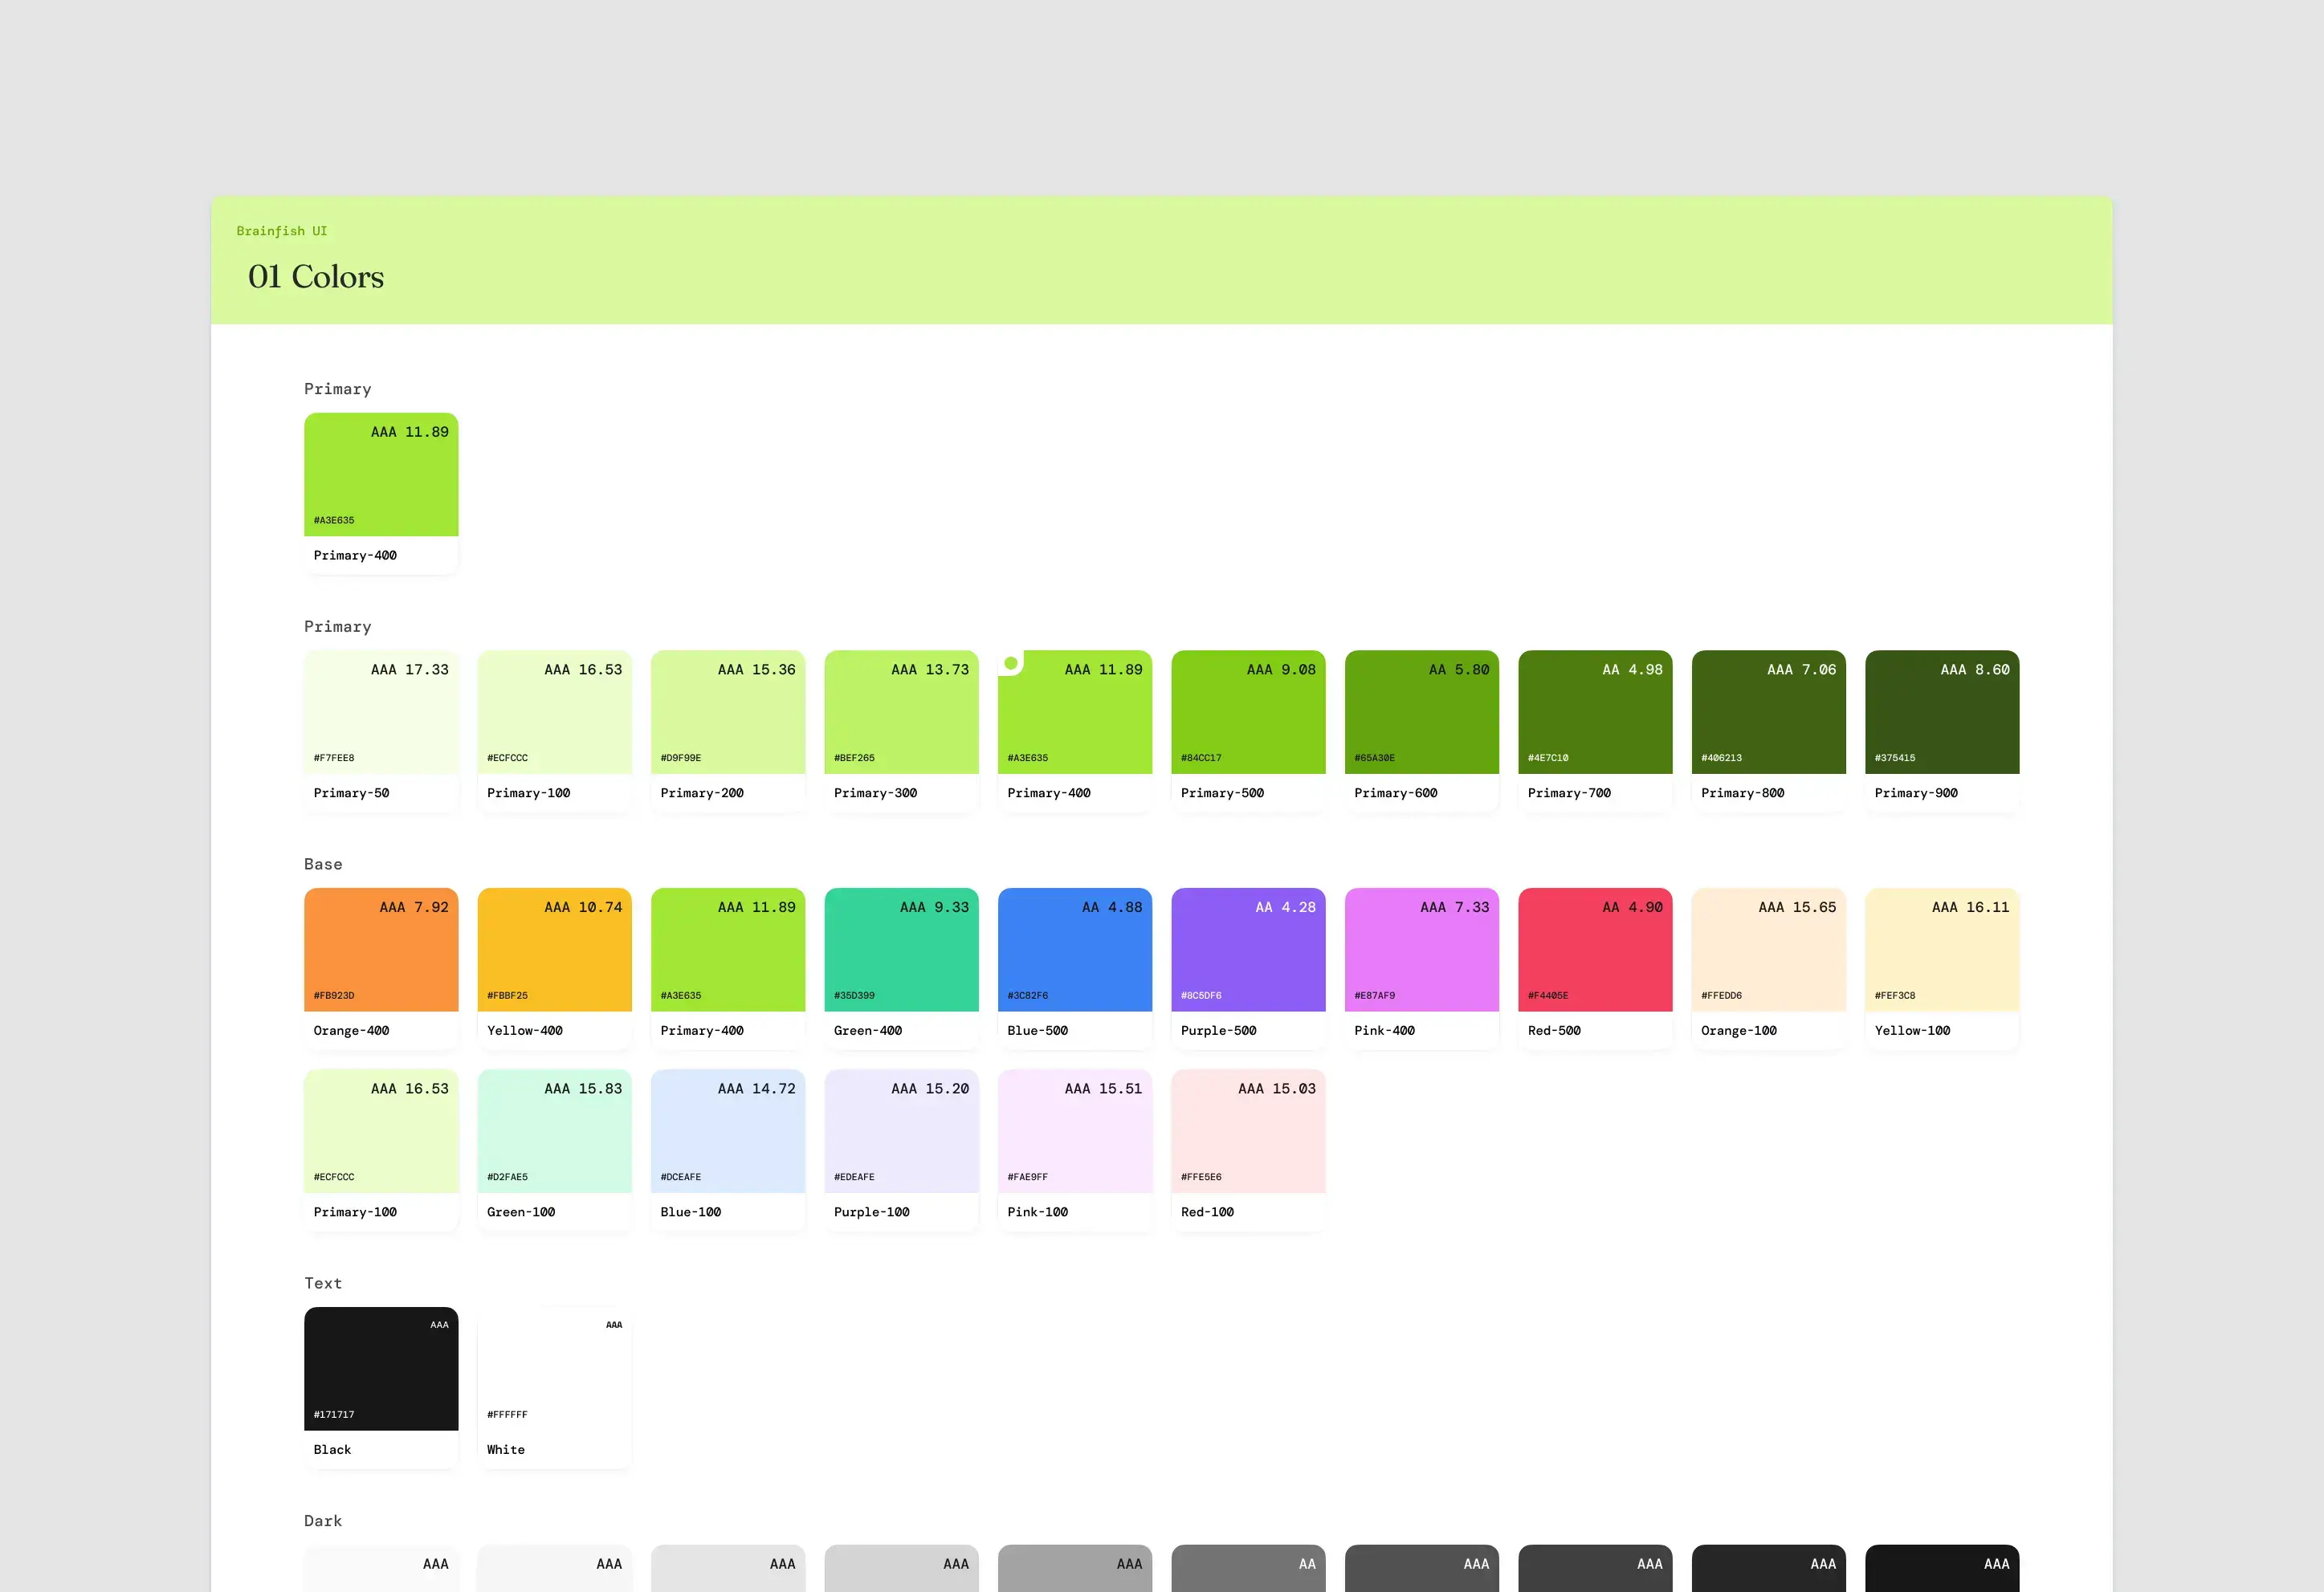This screenshot has height=1592, width=2324.
Task: Click the 01 Colors page title
Action: tap(316, 277)
